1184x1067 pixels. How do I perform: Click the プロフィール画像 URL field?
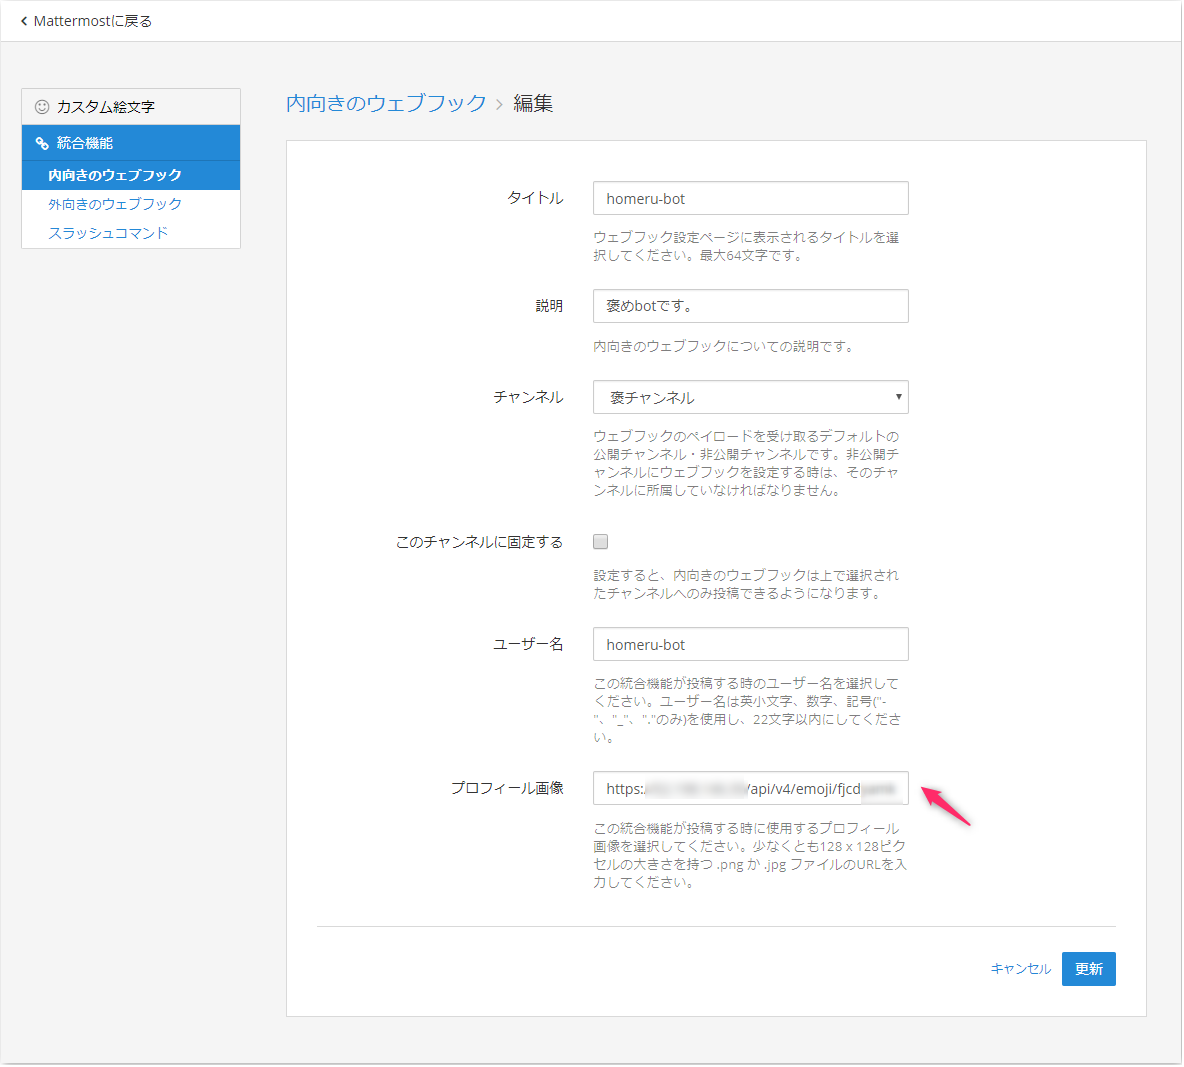coord(751,788)
